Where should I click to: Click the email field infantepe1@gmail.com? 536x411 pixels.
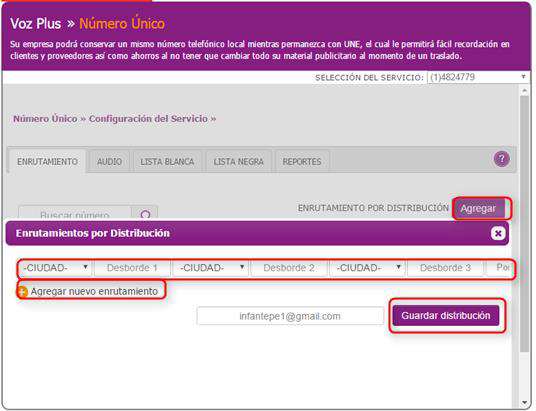290,316
